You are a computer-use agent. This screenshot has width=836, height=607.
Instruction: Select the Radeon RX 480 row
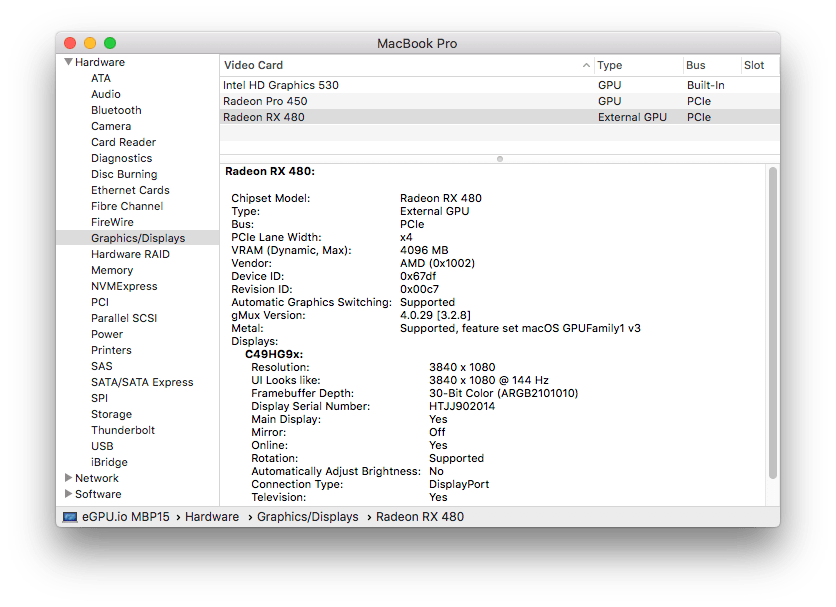click(x=500, y=117)
